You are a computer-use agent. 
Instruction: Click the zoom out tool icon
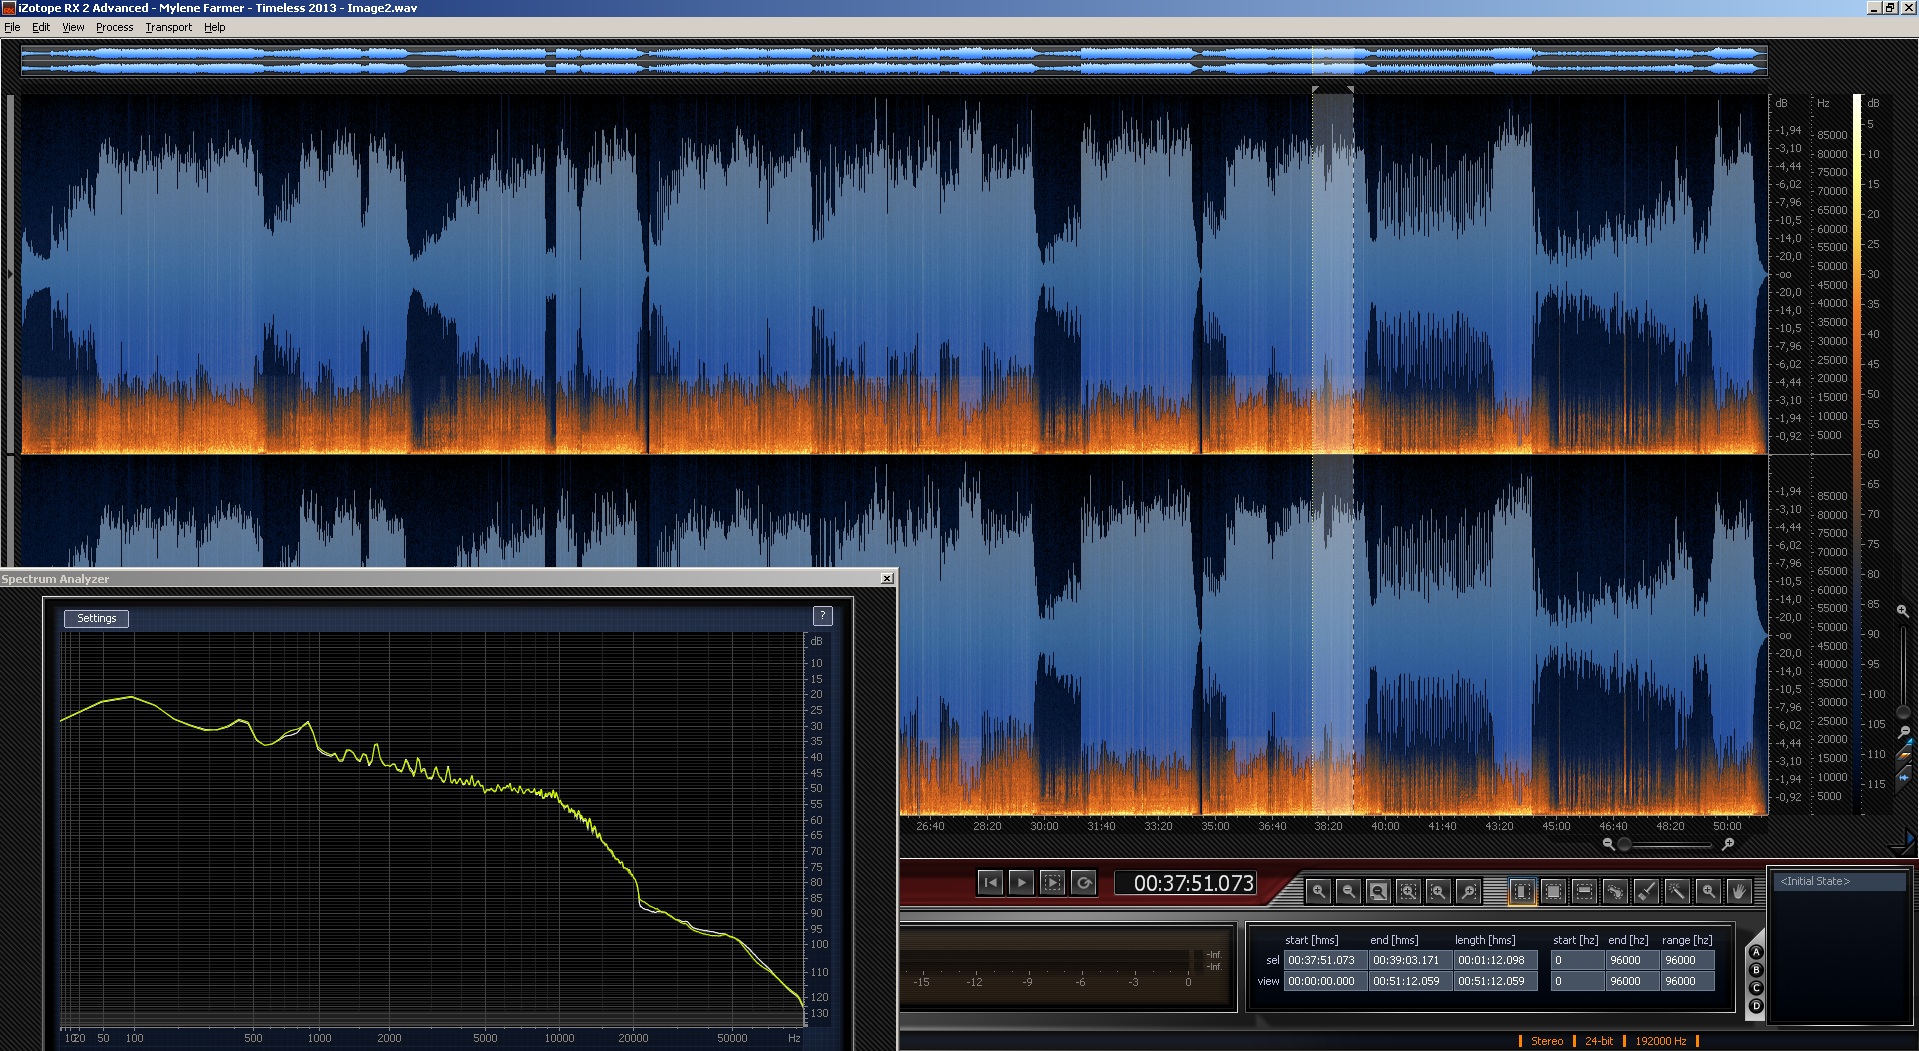coord(1348,891)
